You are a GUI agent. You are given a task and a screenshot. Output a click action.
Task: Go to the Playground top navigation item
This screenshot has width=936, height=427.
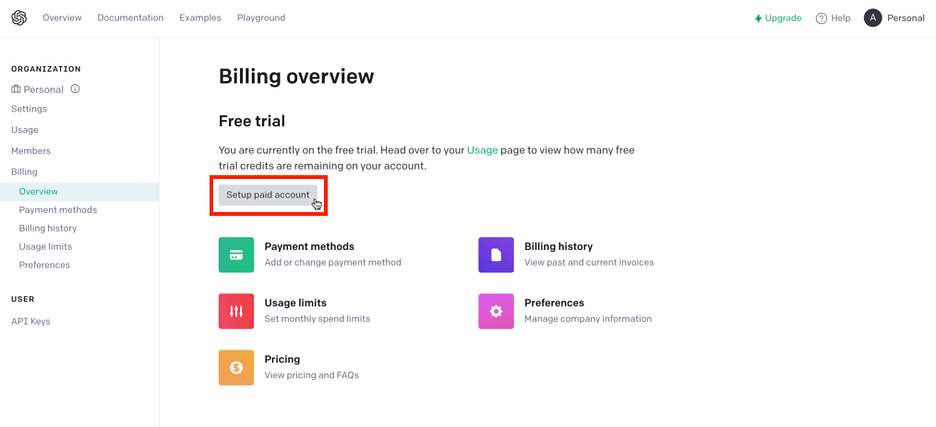[261, 18]
